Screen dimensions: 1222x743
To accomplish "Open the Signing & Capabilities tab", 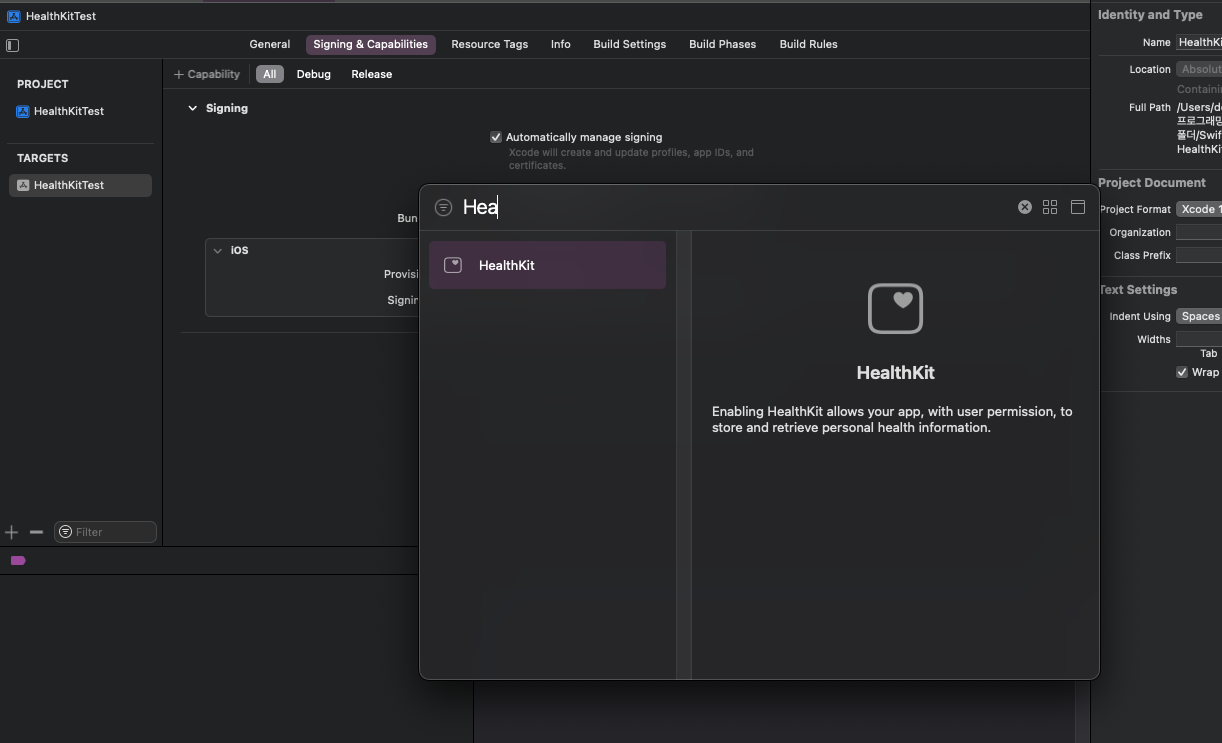I will coord(371,44).
